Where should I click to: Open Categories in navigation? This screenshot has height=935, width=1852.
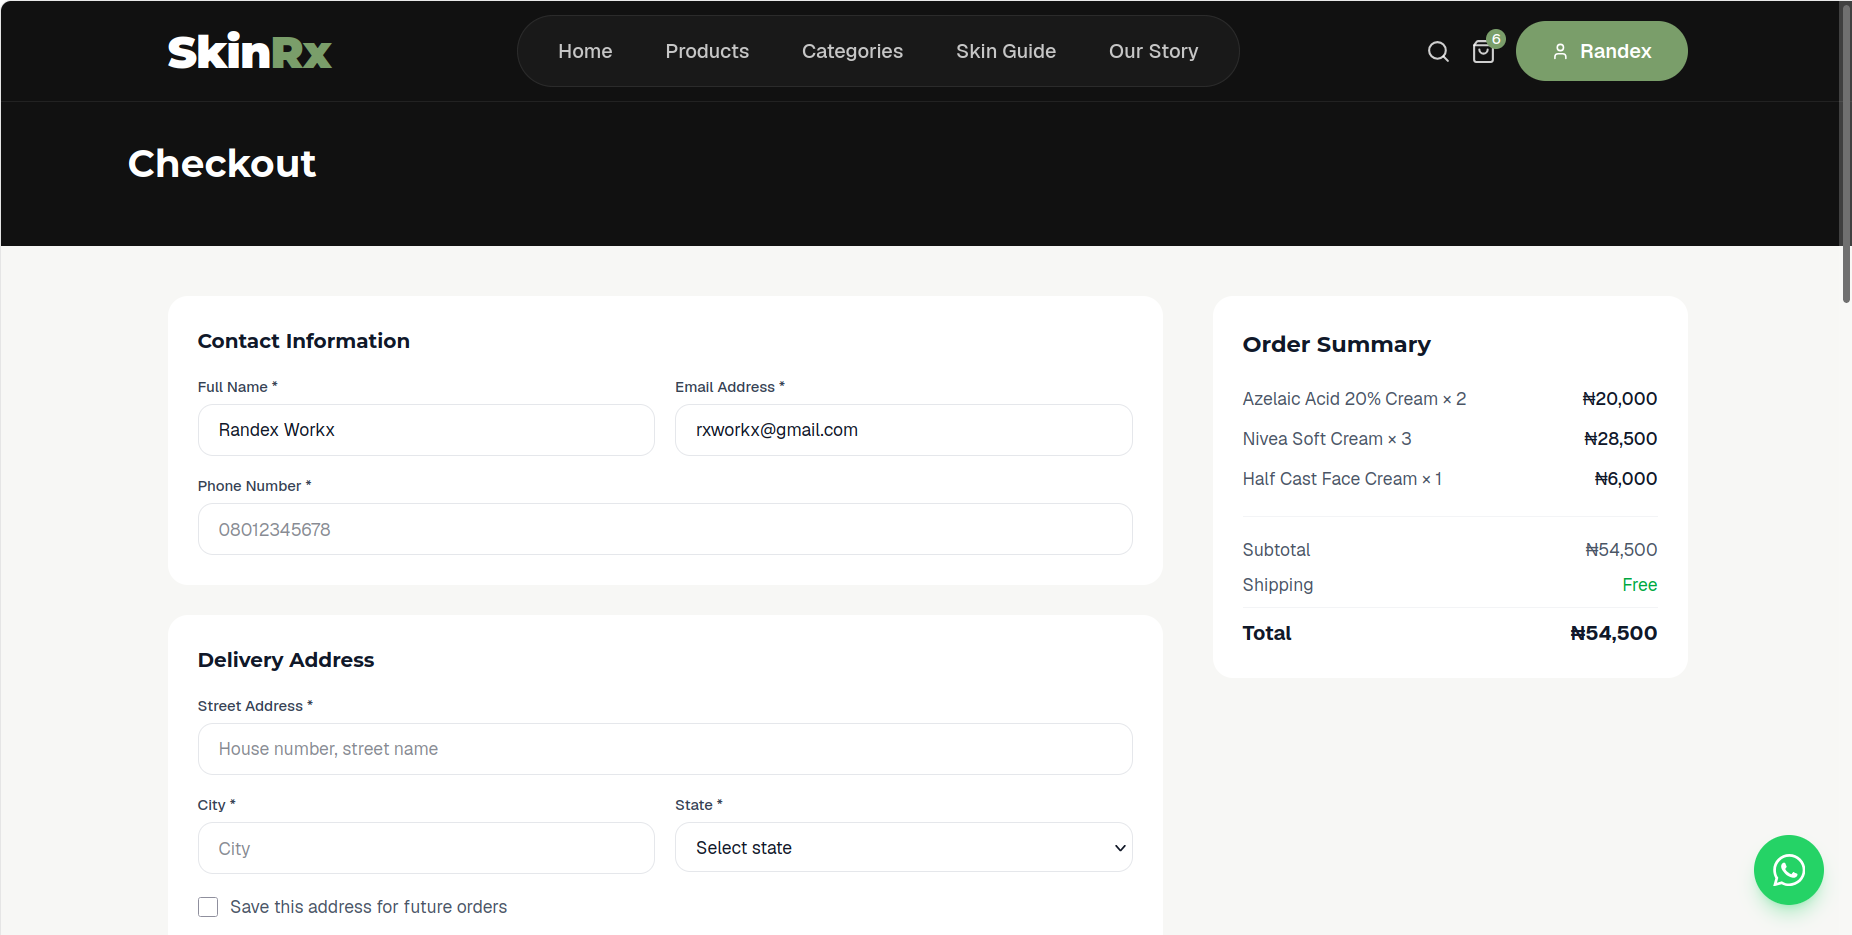point(852,51)
